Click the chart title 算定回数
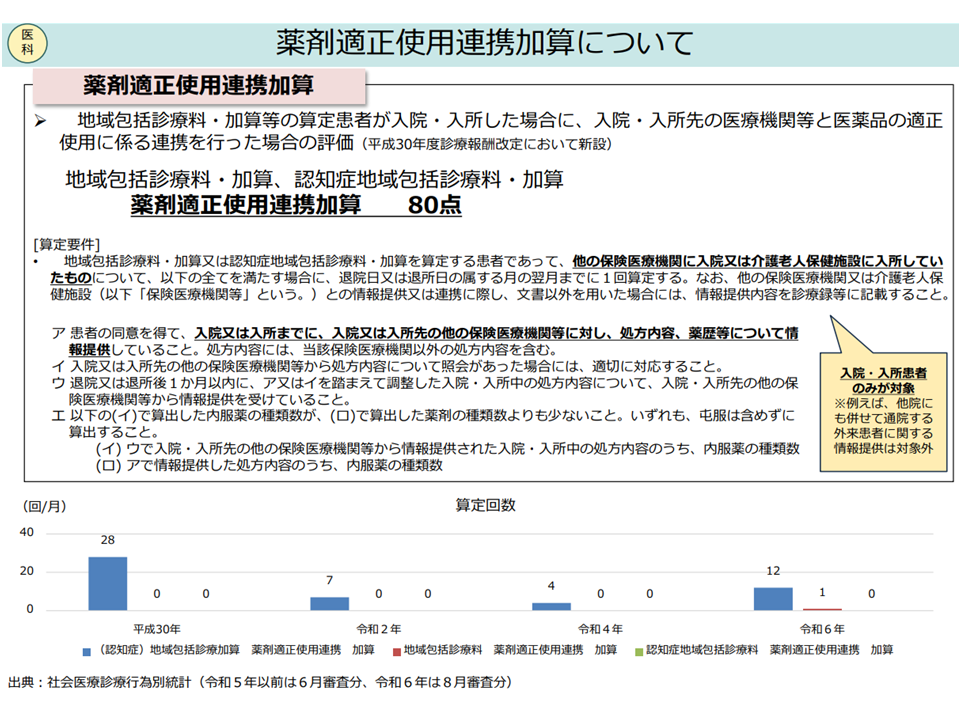Screen dimensions: 960x720 click(x=485, y=505)
